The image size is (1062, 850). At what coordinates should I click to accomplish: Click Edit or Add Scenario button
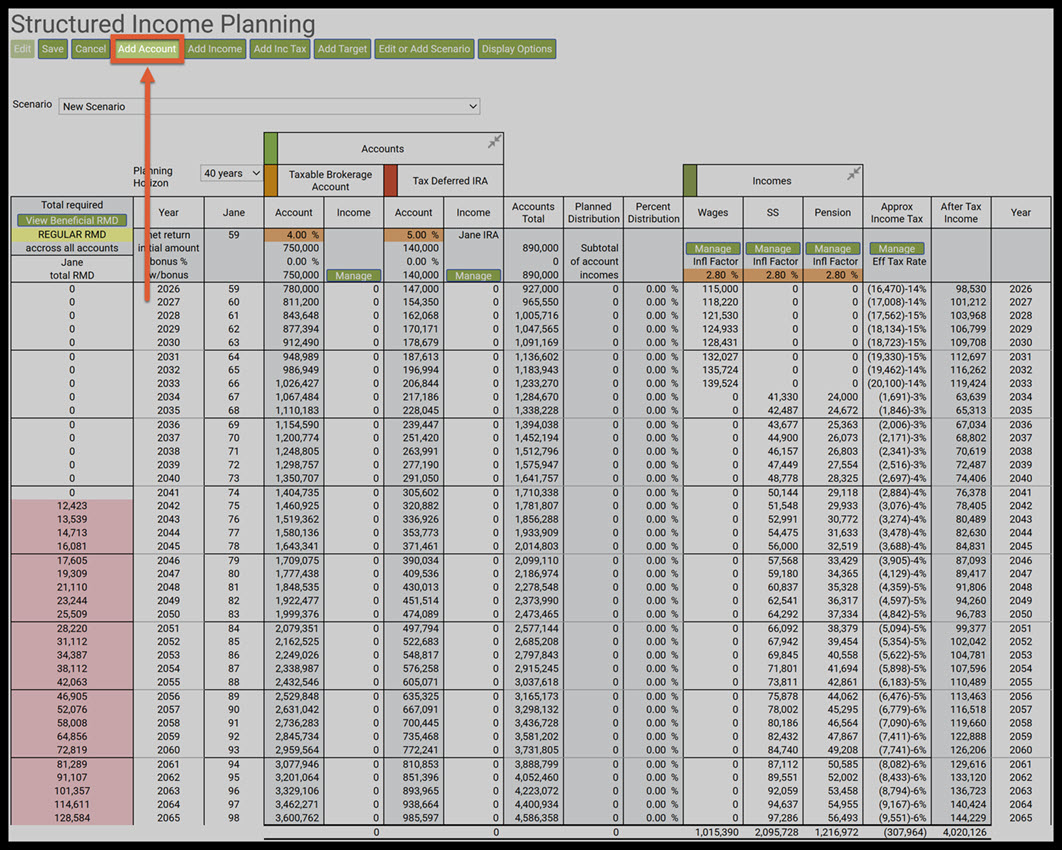coord(424,49)
